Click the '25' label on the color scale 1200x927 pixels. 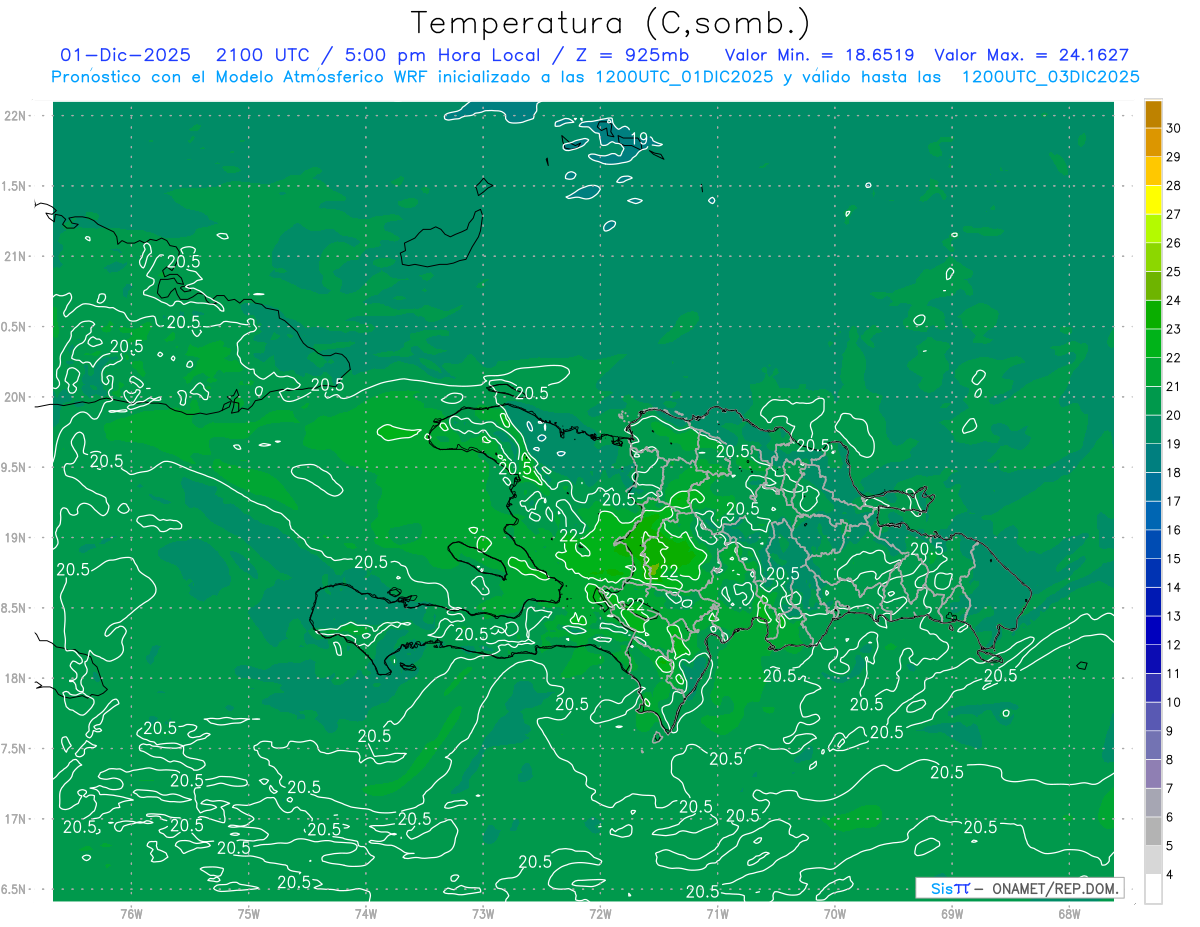[1175, 272]
